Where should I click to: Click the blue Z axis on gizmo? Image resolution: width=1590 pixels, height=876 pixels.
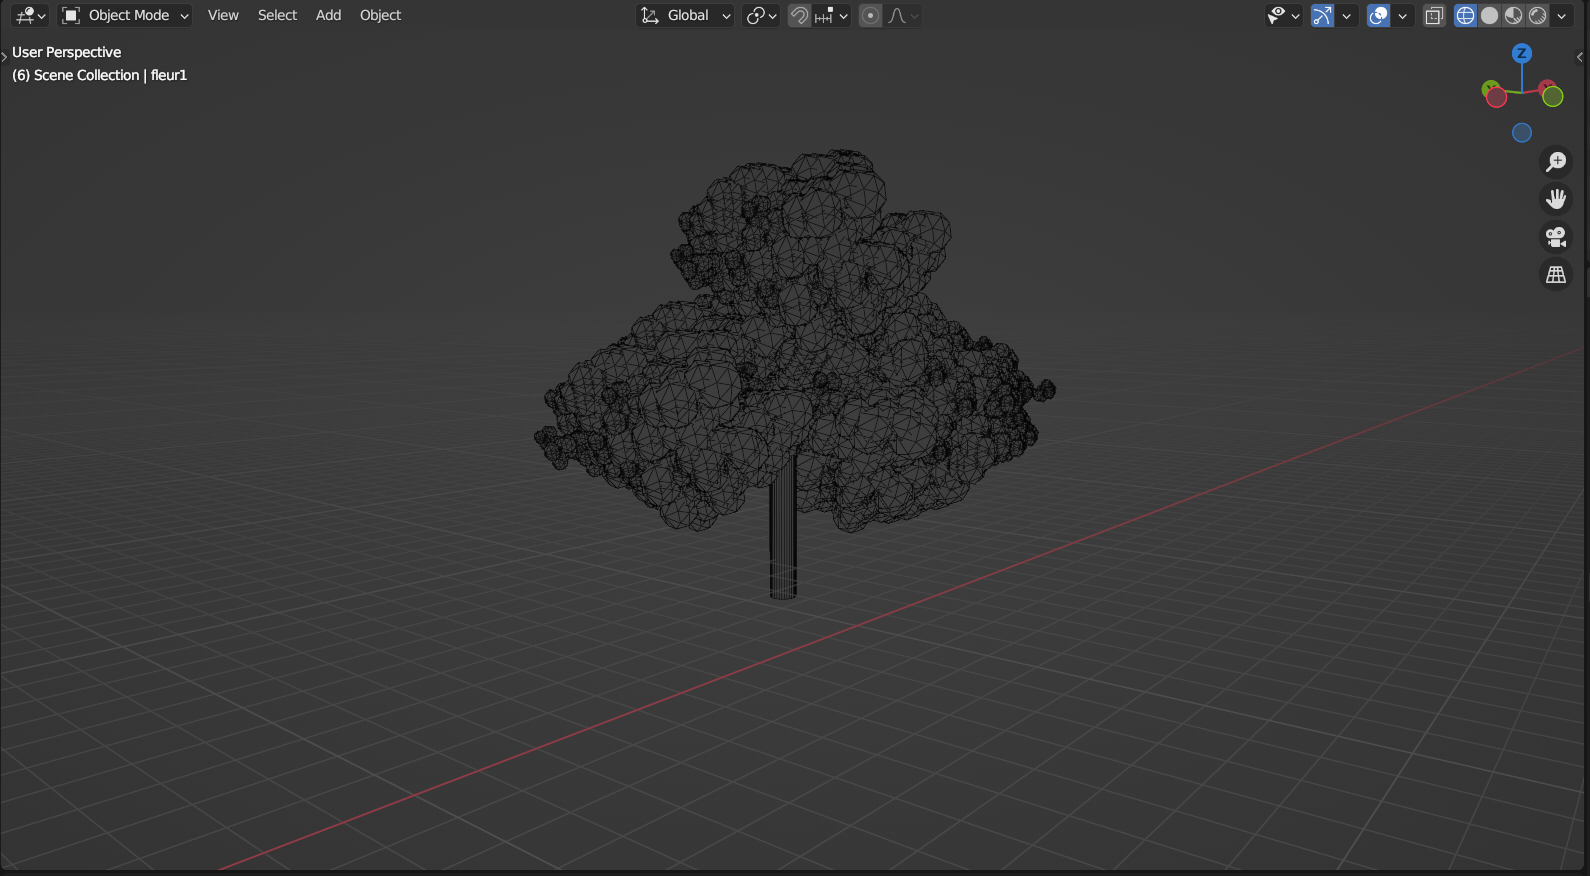click(x=1522, y=54)
